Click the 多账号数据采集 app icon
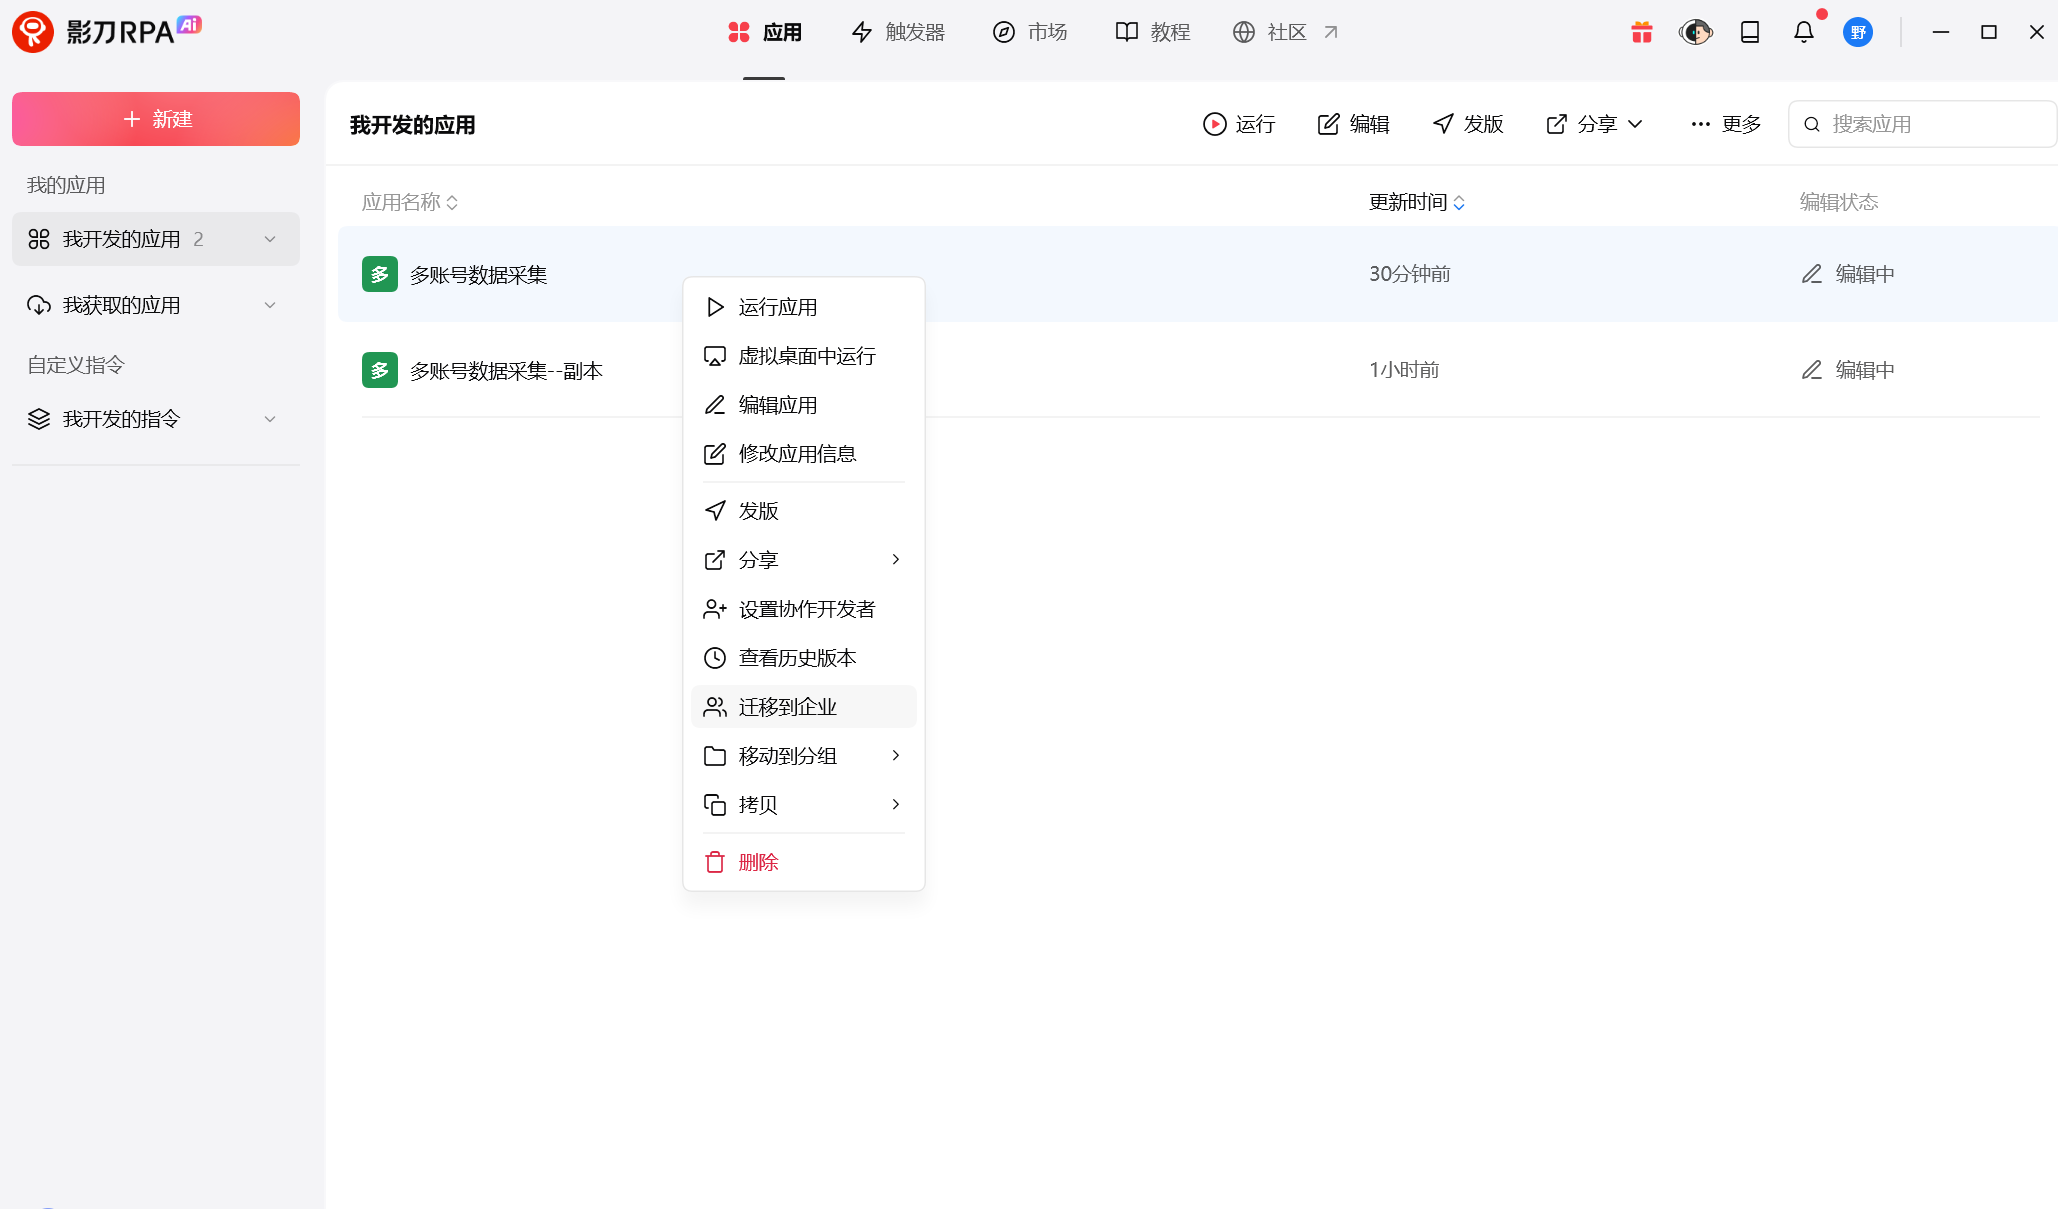This screenshot has height=1209, width=2058. click(x=379, y=273)
